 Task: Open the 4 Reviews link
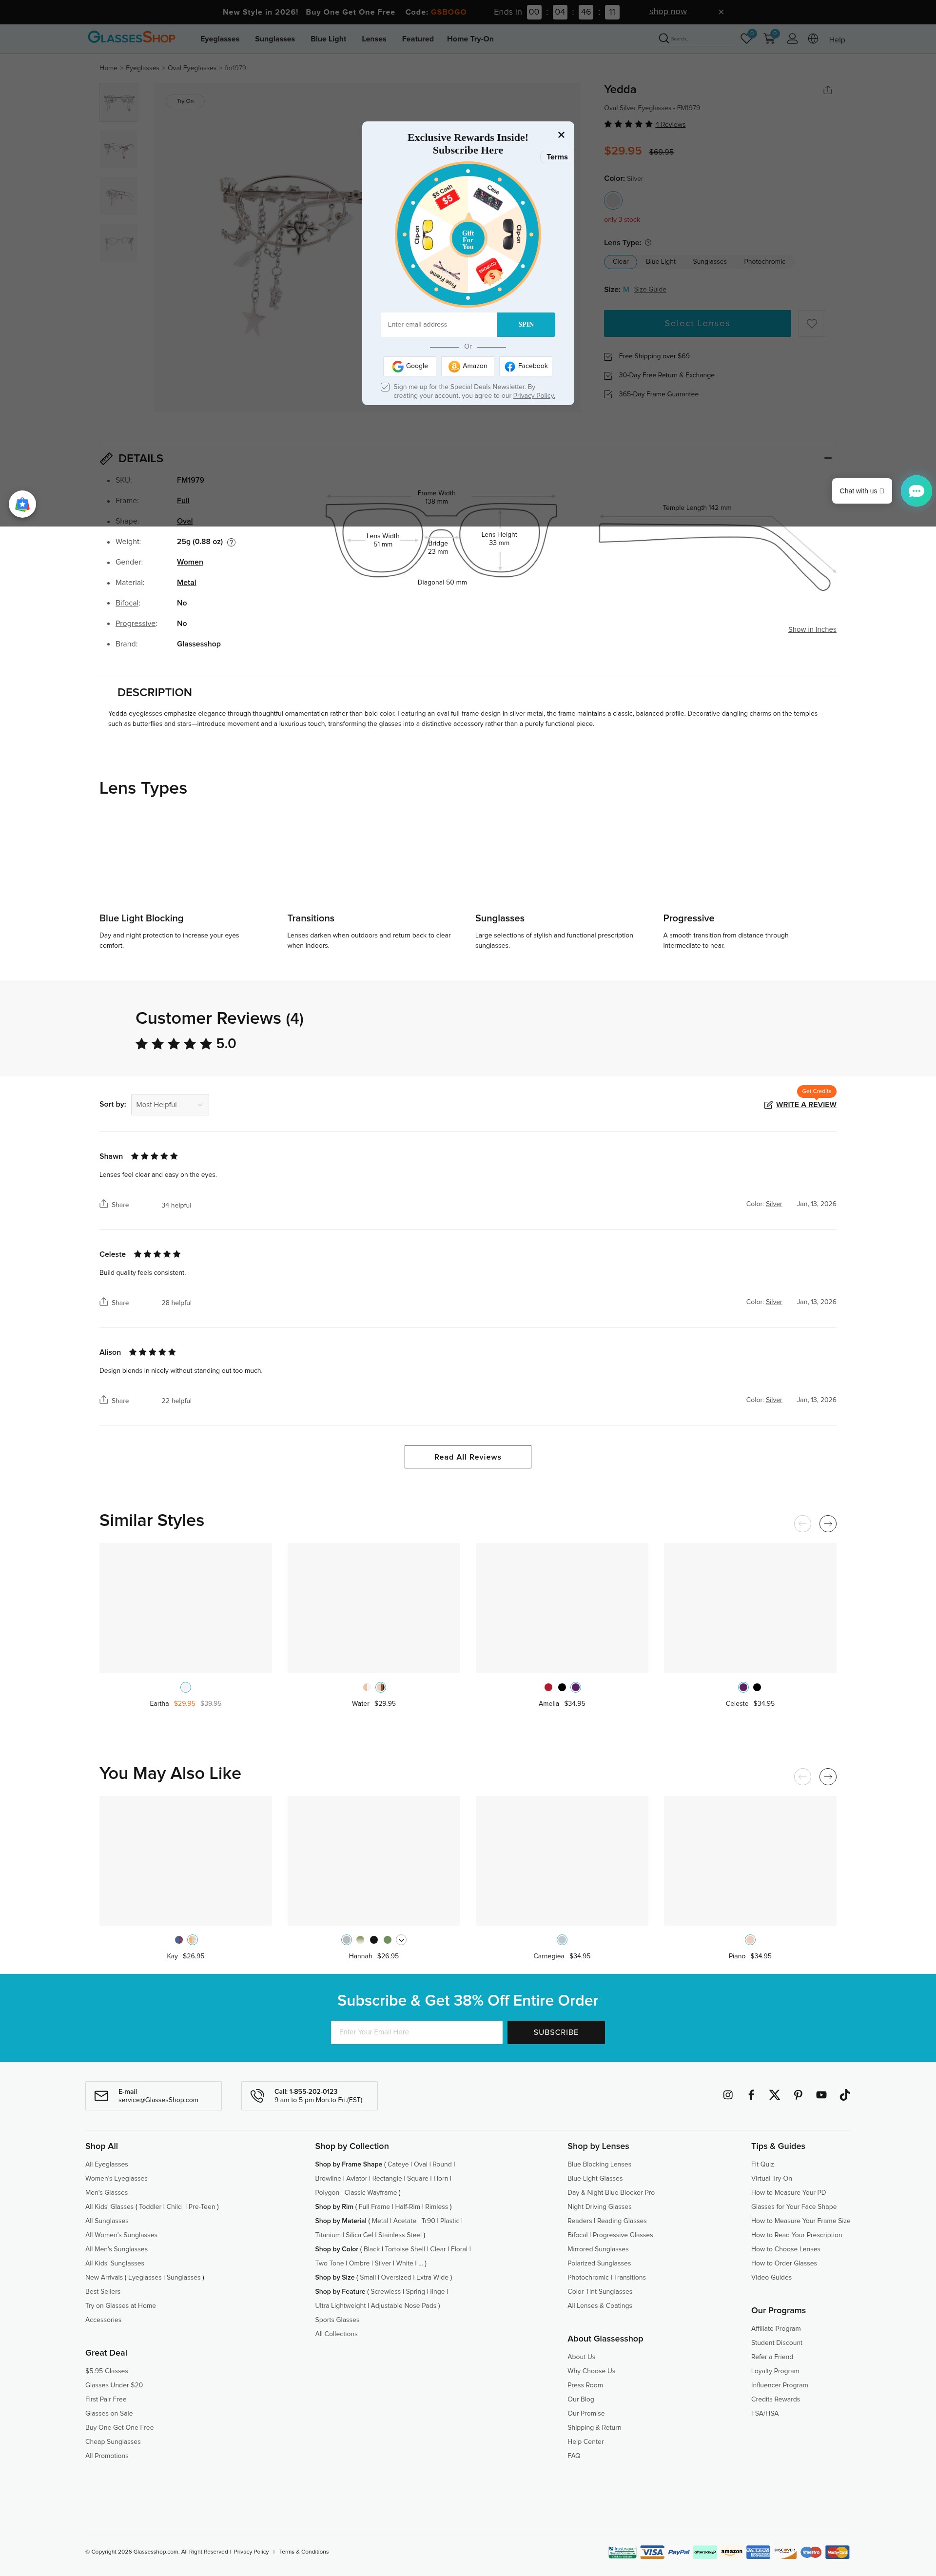click(670, 125)
